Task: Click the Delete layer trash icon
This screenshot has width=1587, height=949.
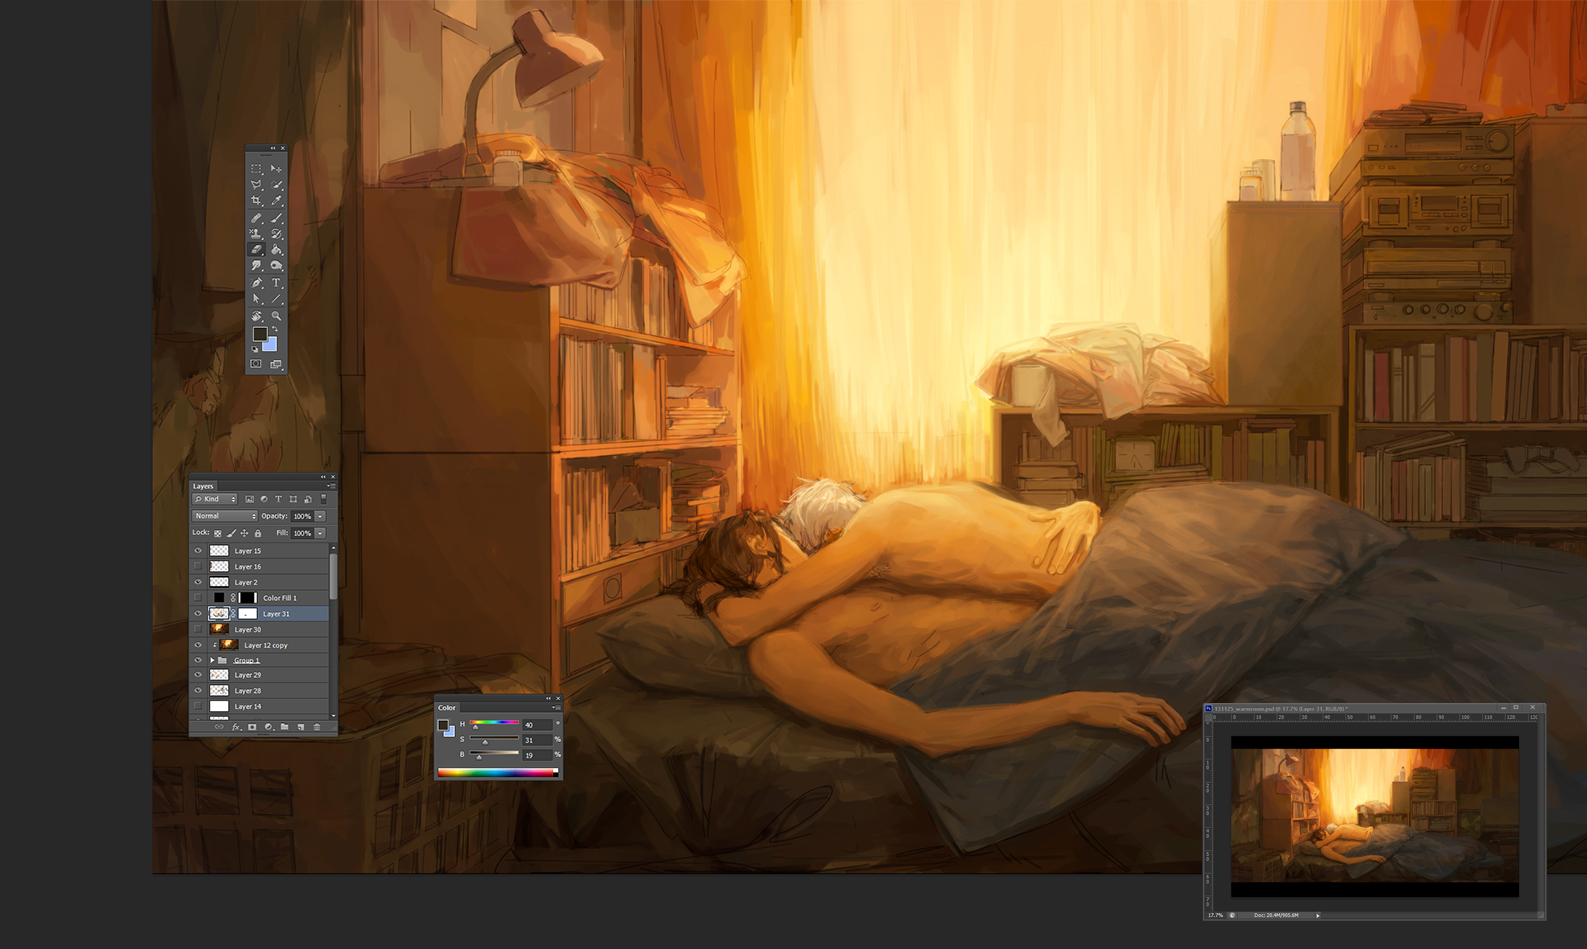Action: [317, 727]
